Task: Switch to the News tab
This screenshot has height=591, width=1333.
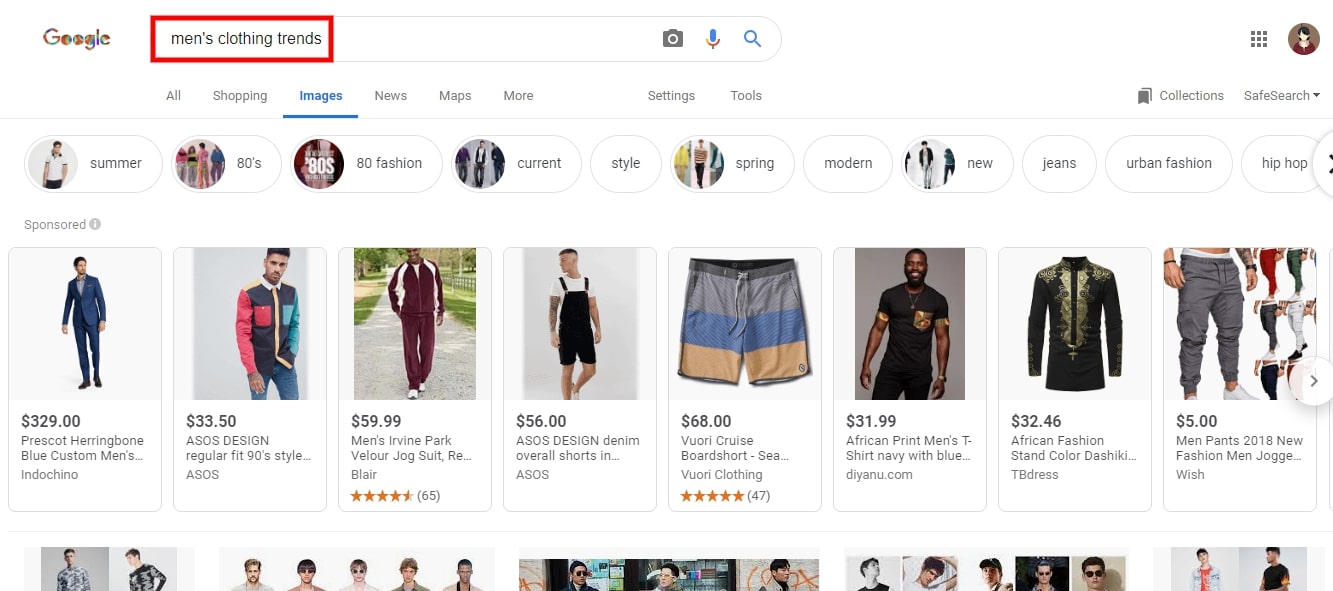Action: (x=390, y=96)
